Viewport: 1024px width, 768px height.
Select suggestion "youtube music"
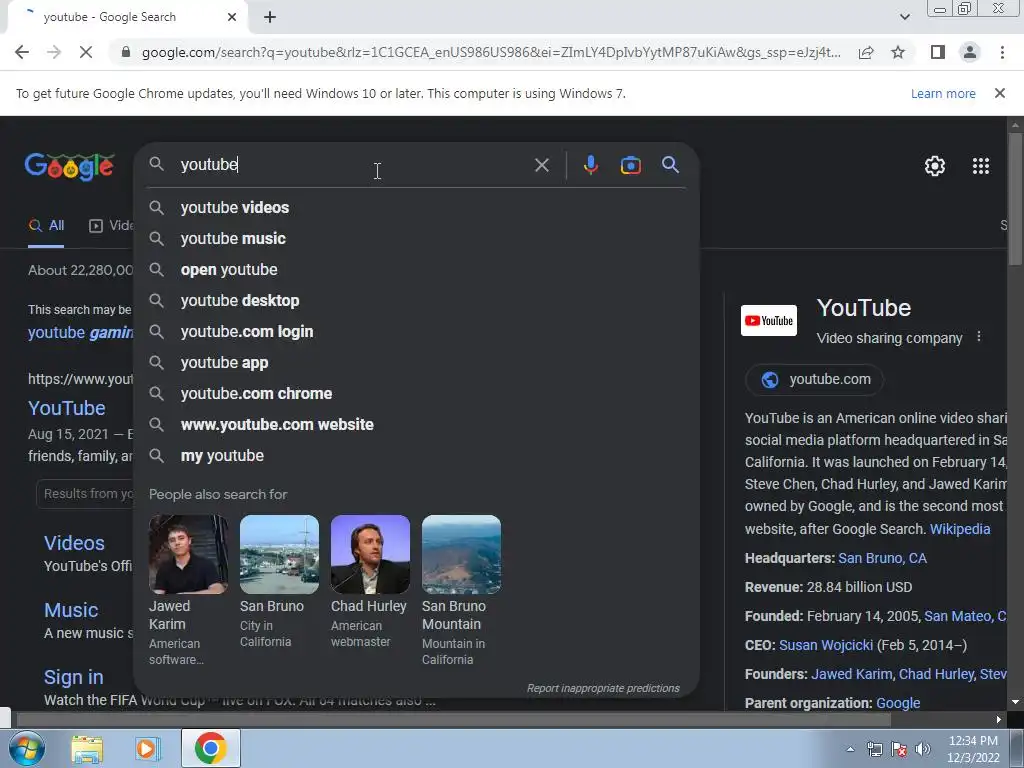point(417,238)
